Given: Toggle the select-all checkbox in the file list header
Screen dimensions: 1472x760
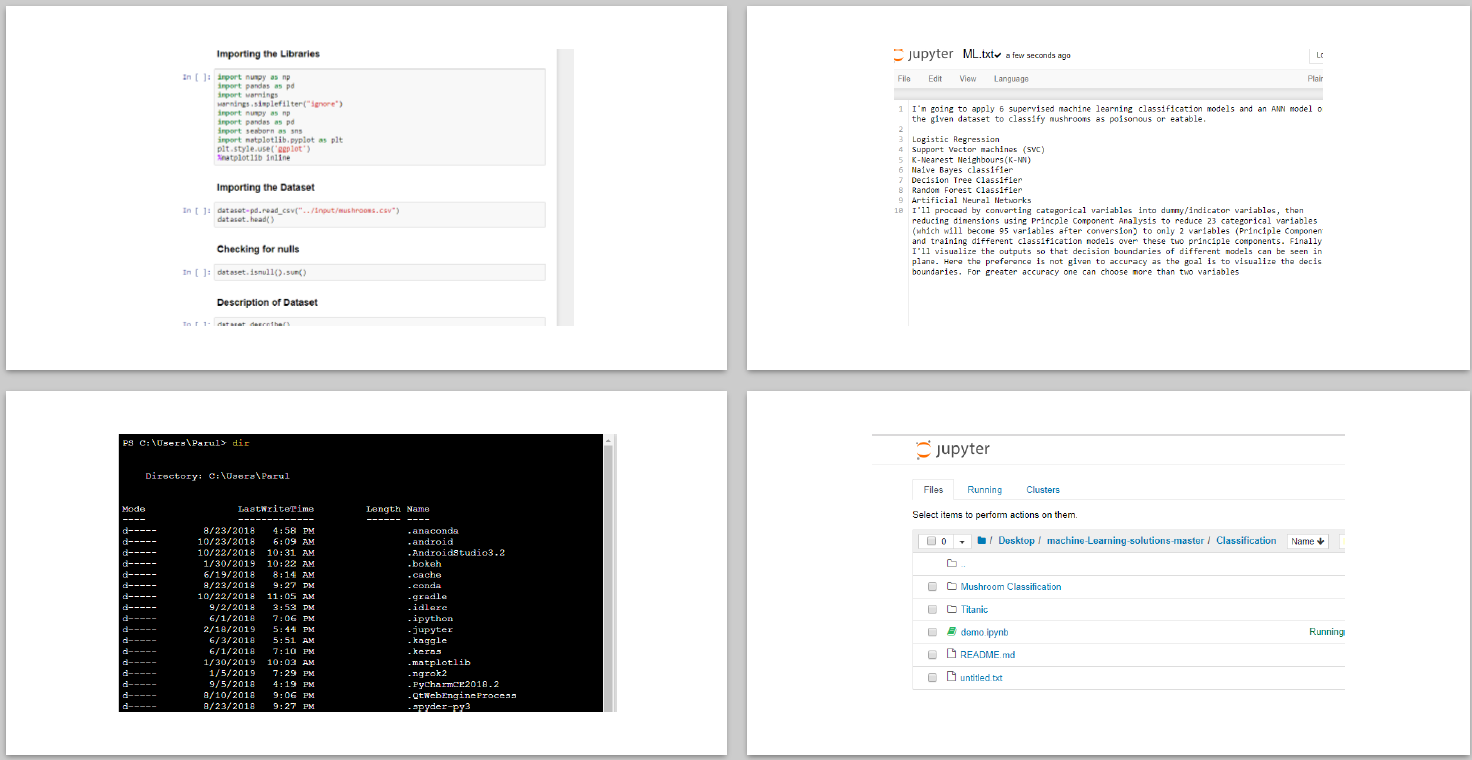Looking at the screenshot, I should (x=932, y=541).
